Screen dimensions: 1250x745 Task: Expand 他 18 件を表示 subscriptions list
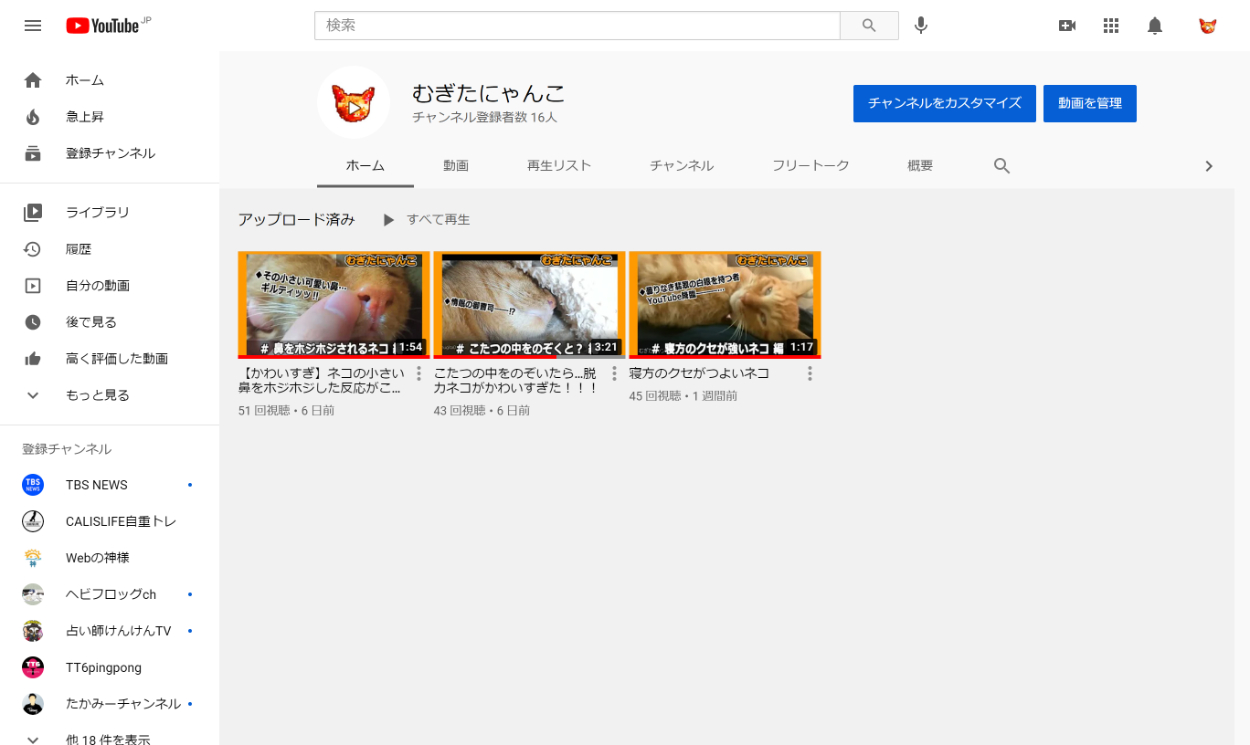[x=108, y=739]
